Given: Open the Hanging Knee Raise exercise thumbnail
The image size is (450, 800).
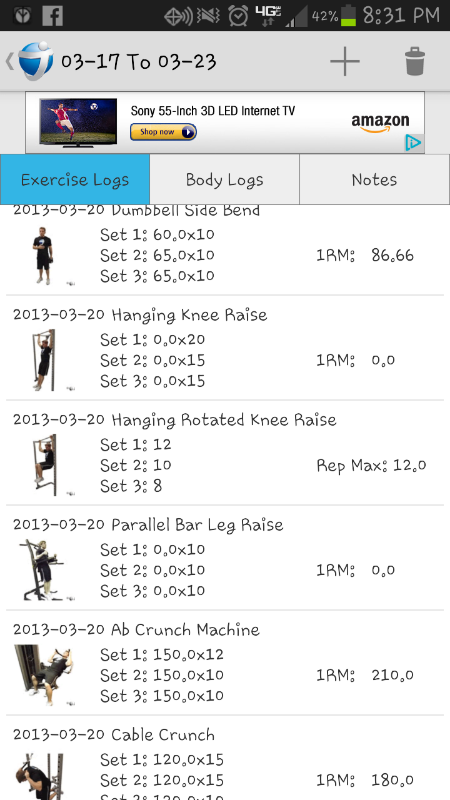Looking at the screenshot, I should (x=44, y=360).
